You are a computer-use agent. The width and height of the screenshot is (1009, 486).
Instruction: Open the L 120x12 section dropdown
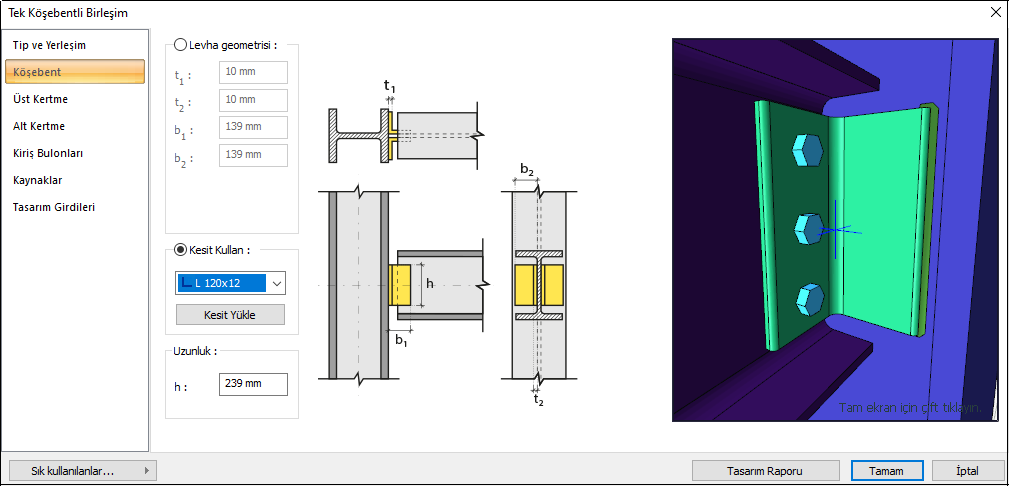point(277,283)
